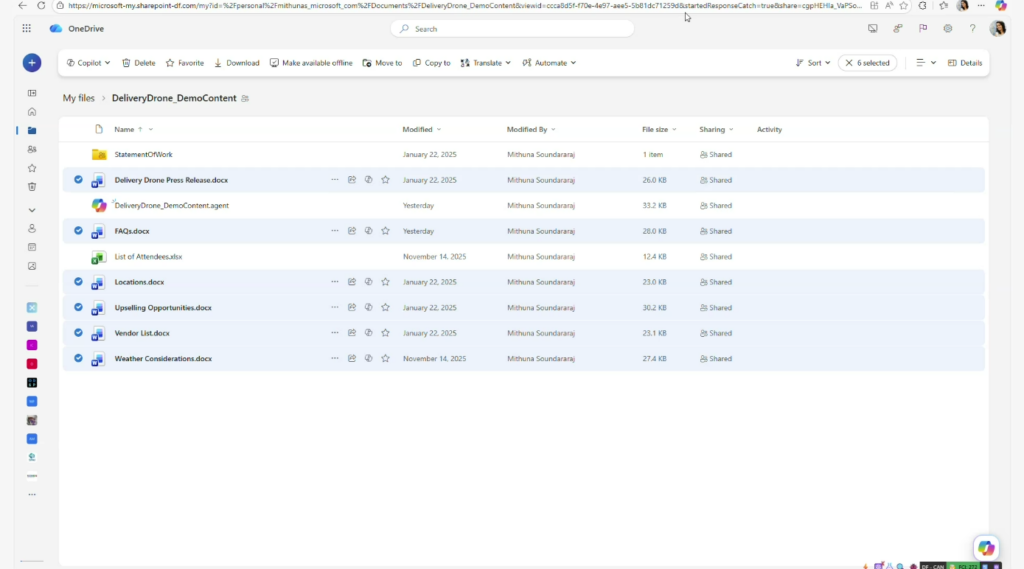
Task: Expand the Translate dropdown in the toolbar
Action: click(x=486, y=63)
